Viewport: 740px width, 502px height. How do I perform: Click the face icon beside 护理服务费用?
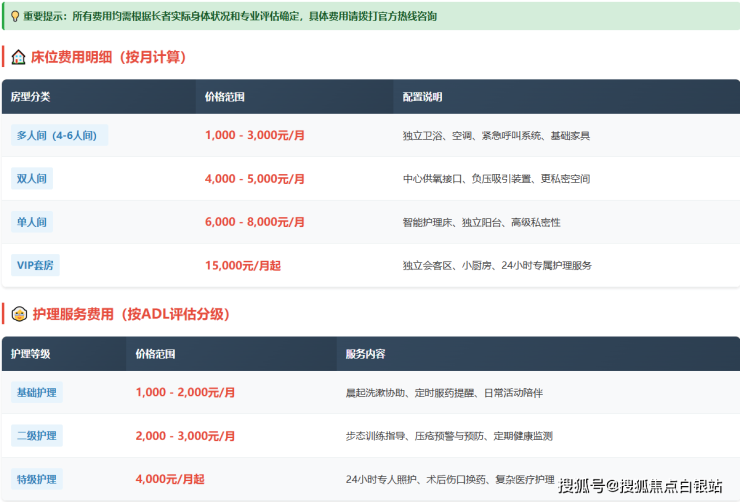point(19,314)
